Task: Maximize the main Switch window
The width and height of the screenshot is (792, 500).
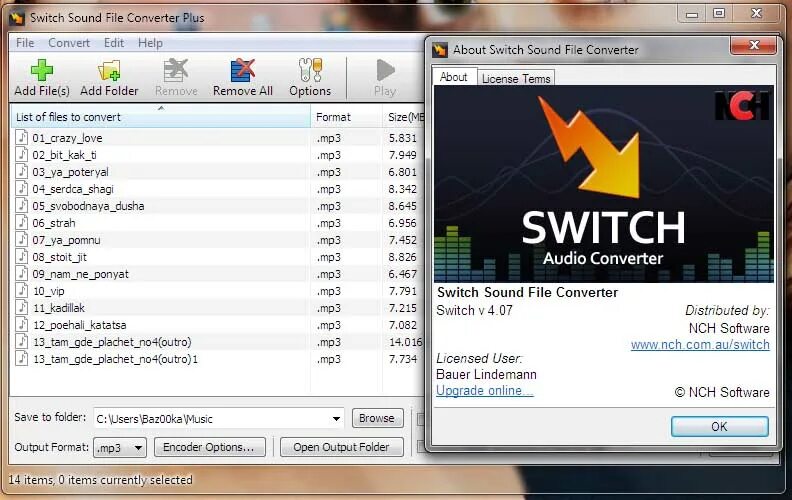Action: point(719,14)
